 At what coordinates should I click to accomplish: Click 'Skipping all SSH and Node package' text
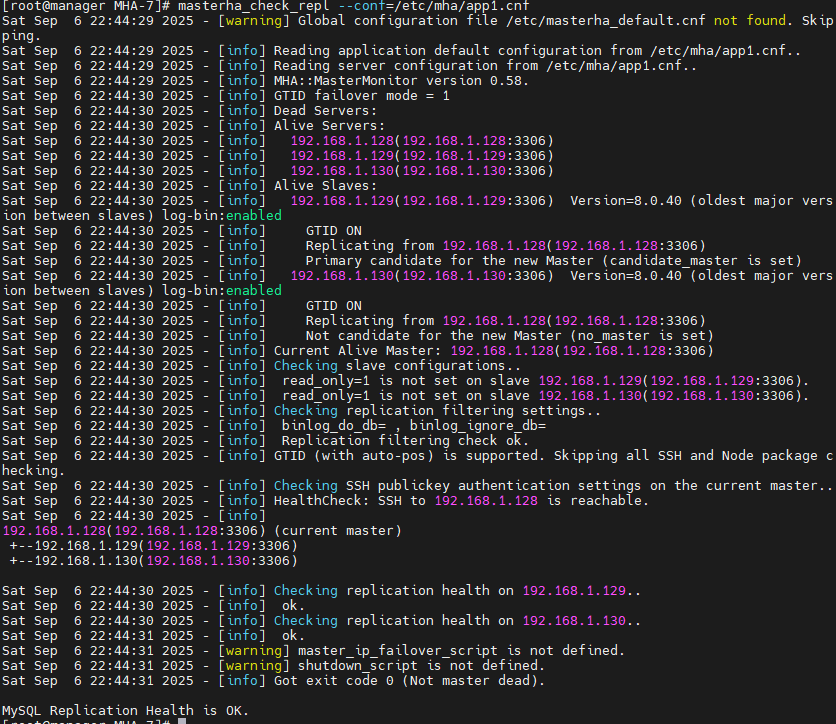[x=688, y=455]
